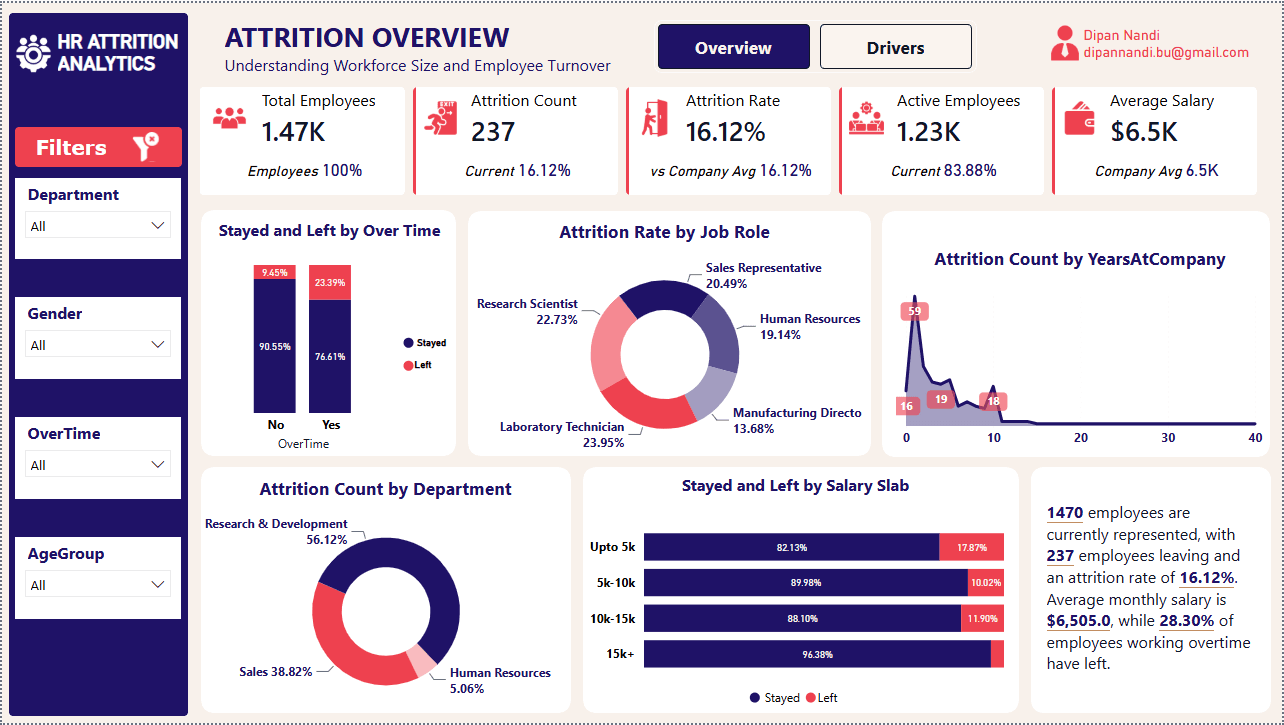Open the Gender filter dropdown

coord(98,345)
